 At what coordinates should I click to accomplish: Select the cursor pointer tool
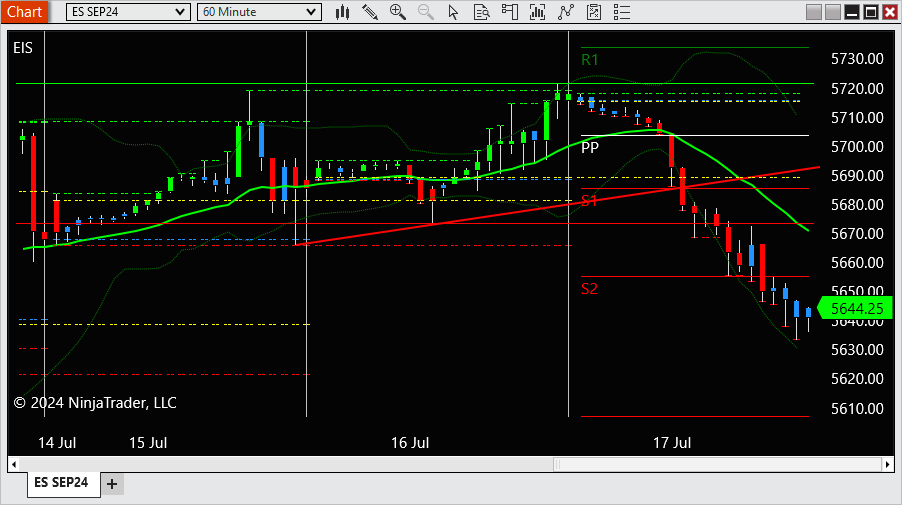point(453,12)
